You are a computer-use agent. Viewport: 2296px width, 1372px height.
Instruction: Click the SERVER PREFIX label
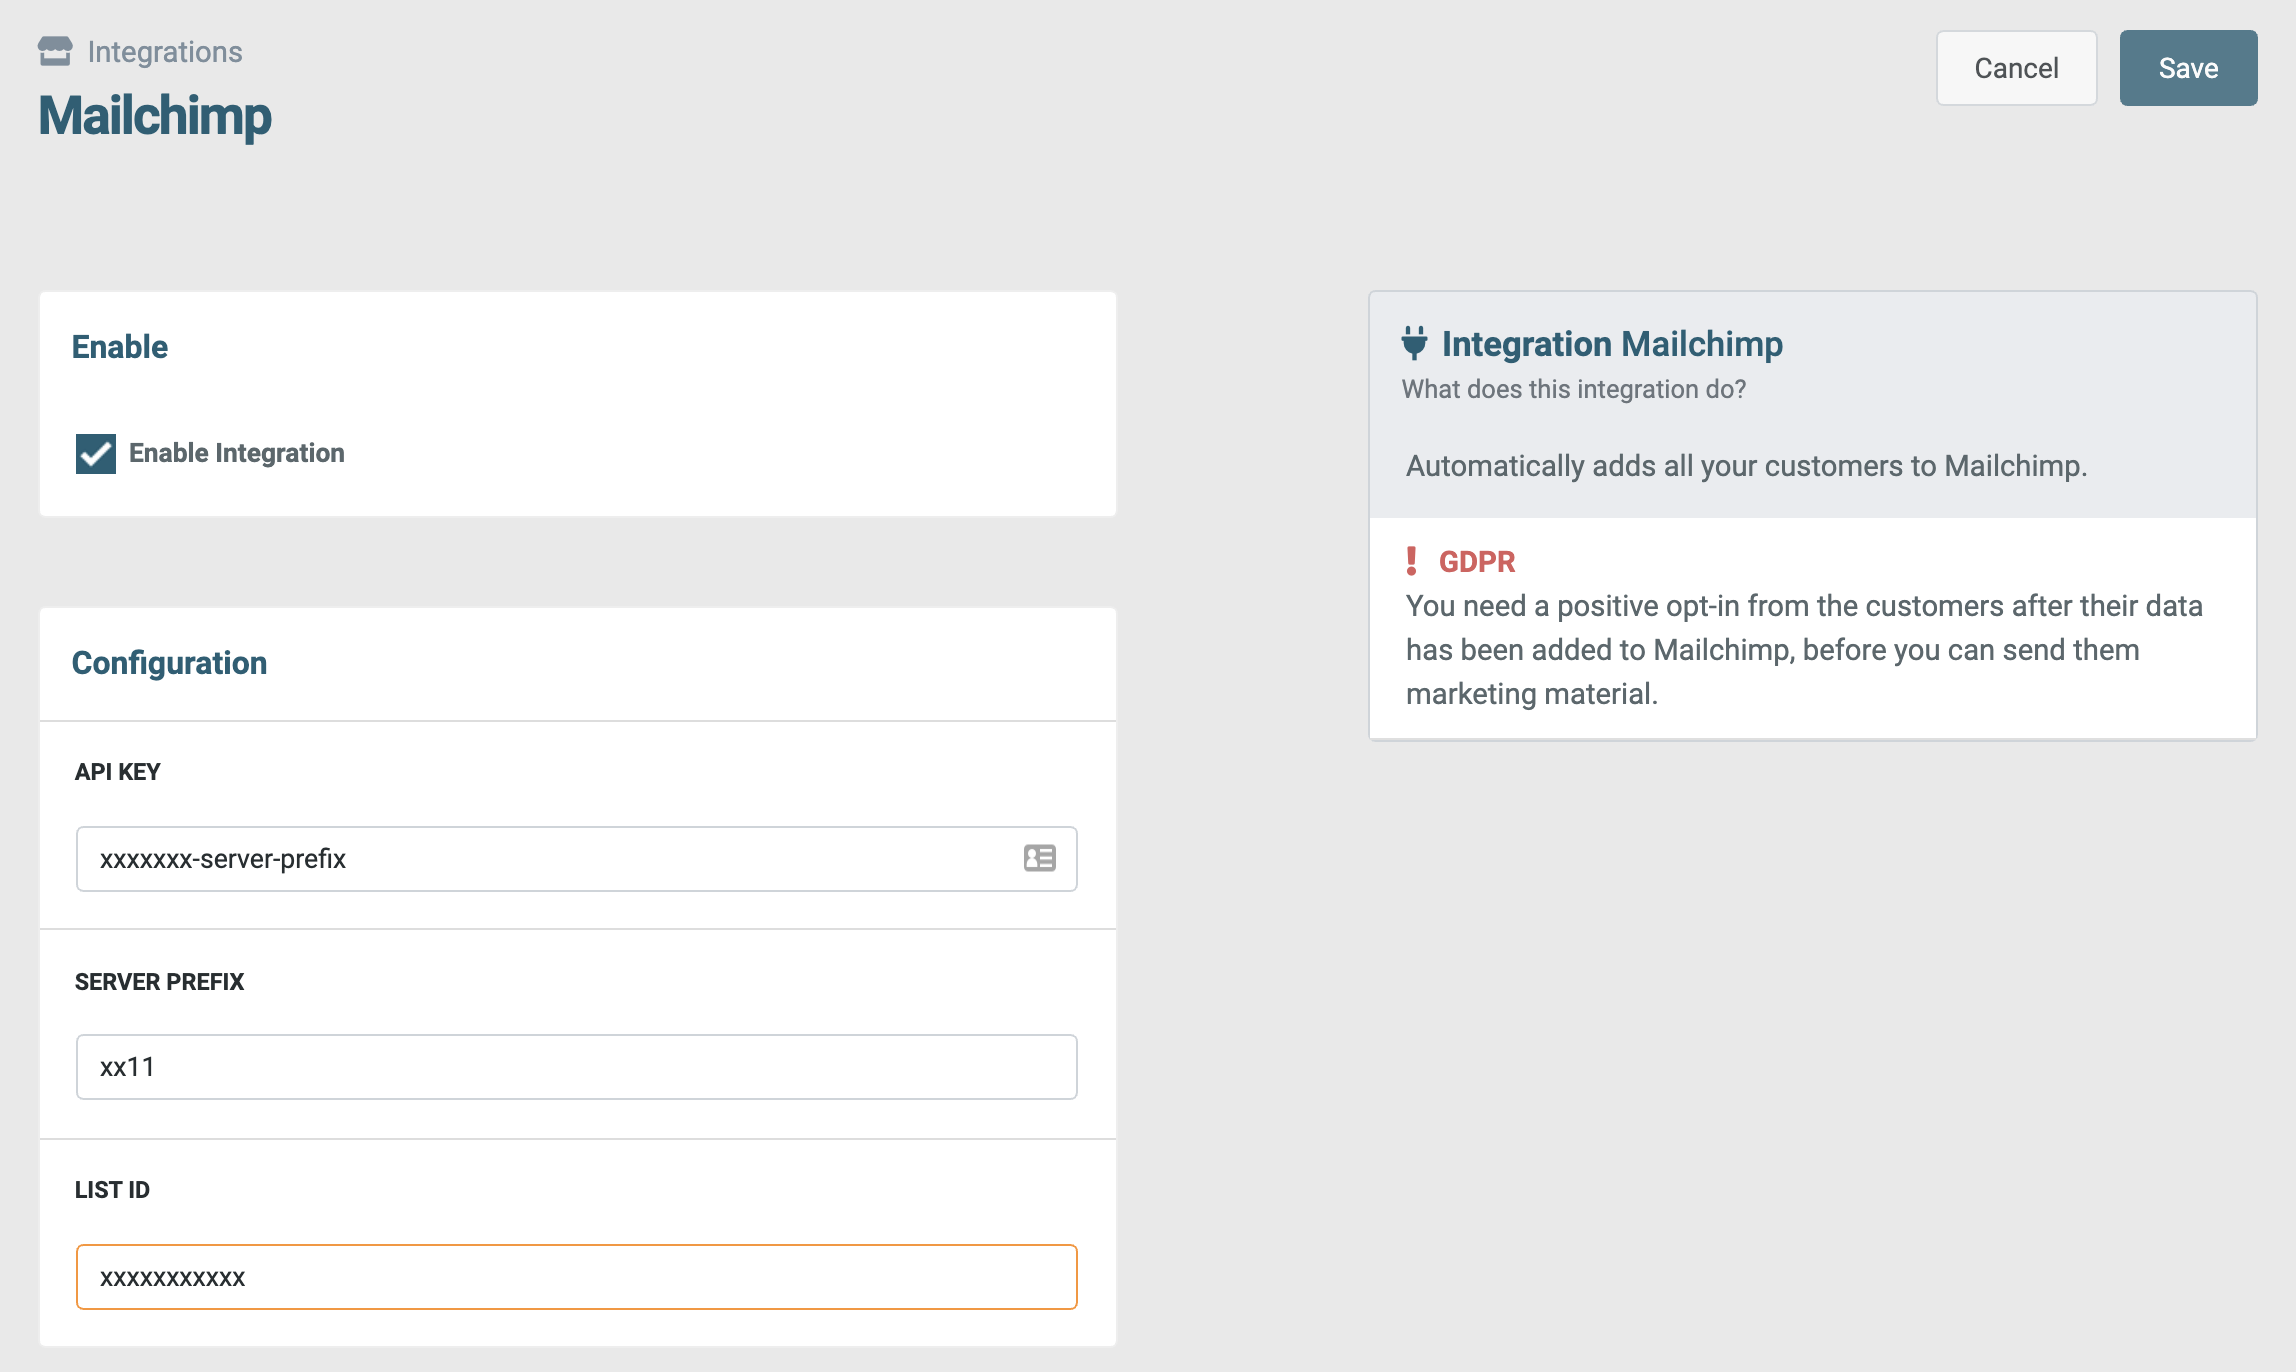(159, 982)
